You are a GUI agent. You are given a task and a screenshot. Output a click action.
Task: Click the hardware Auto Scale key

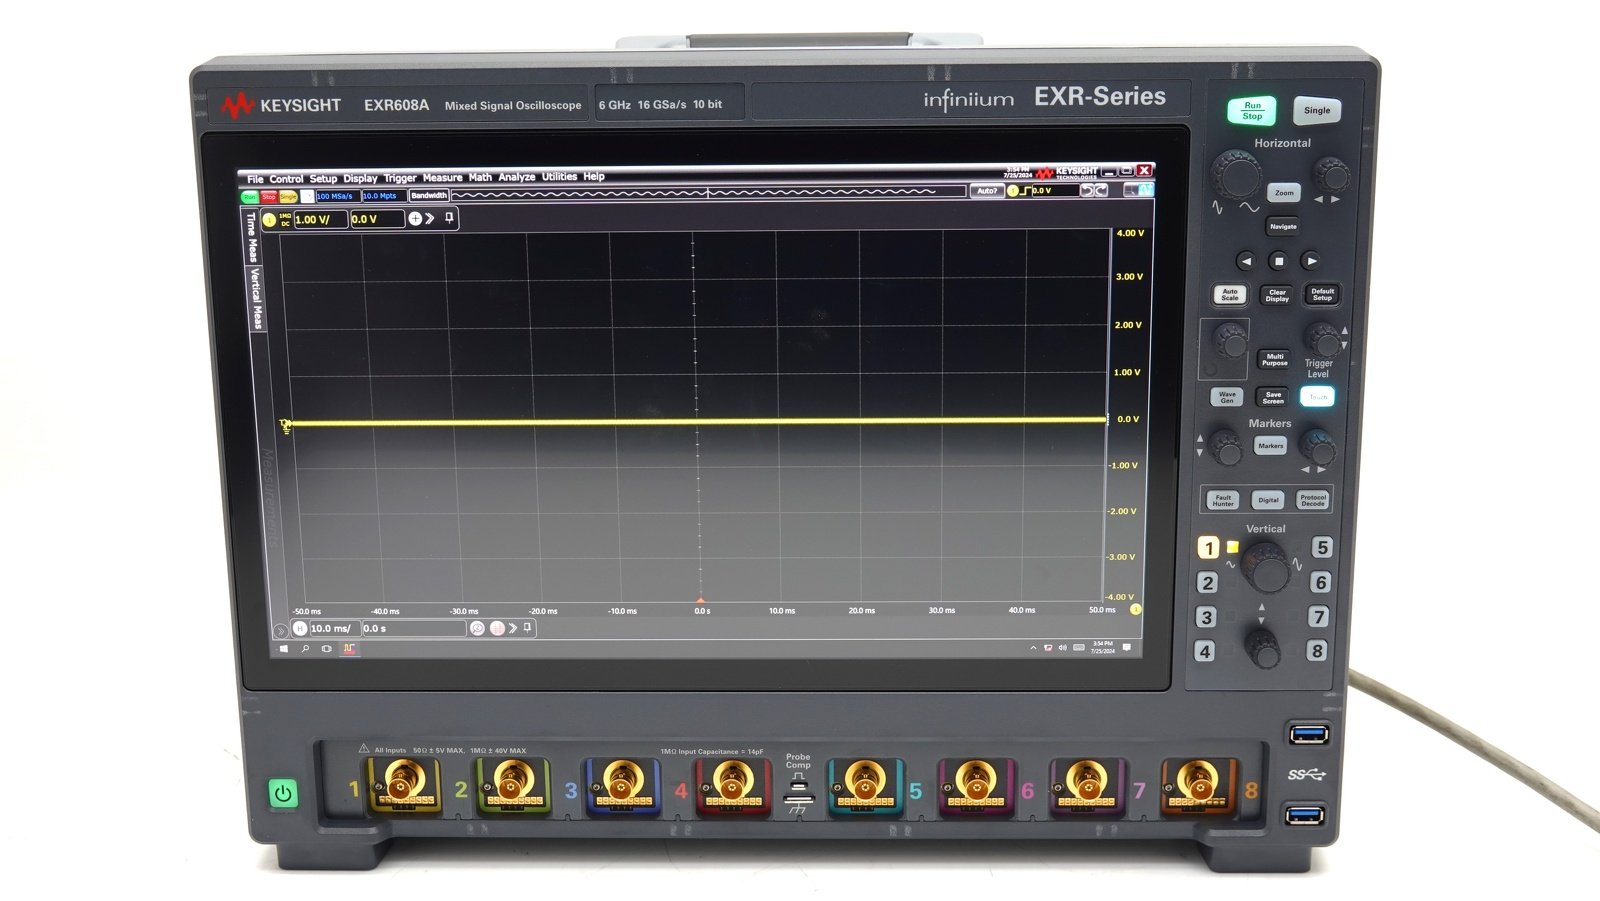1230,295
